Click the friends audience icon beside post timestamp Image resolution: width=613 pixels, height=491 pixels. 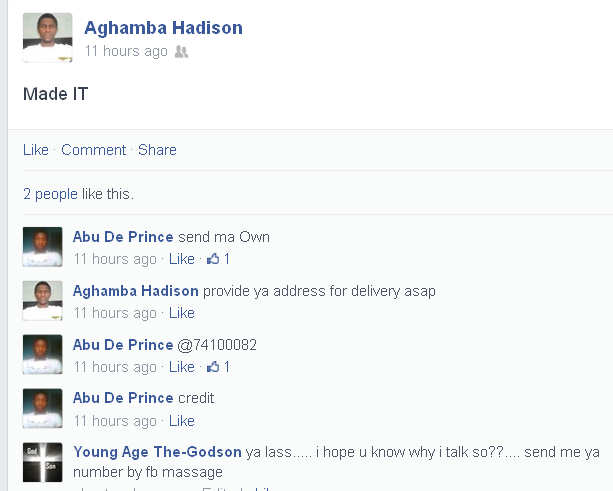(x=181, y=51)
